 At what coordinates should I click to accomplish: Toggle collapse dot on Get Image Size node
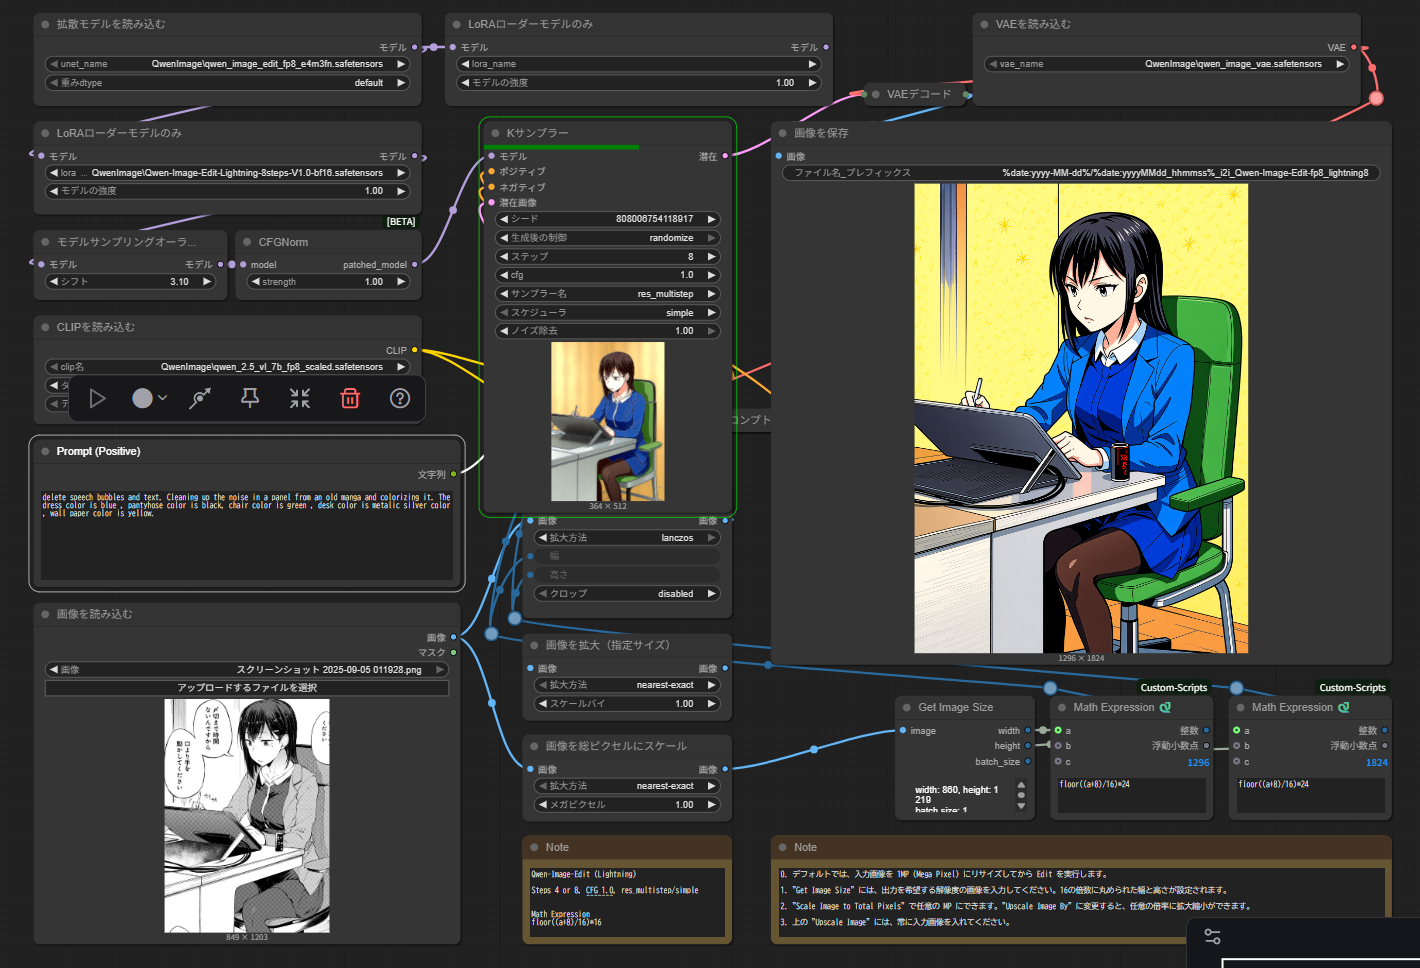(907, 707)
